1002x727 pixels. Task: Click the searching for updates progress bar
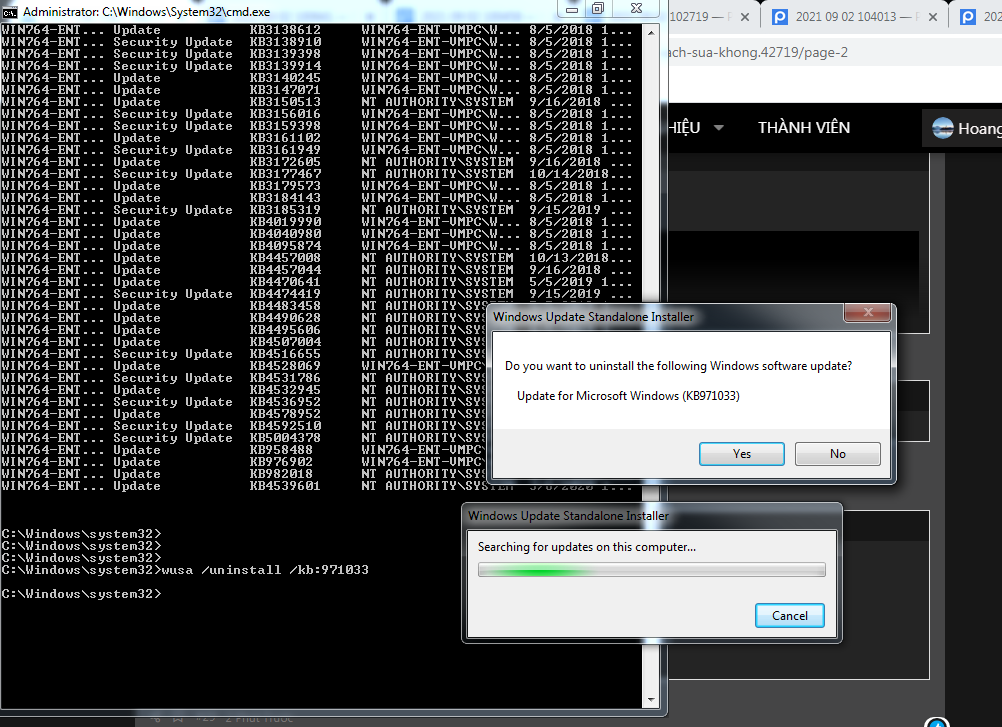tap(651, 569)
